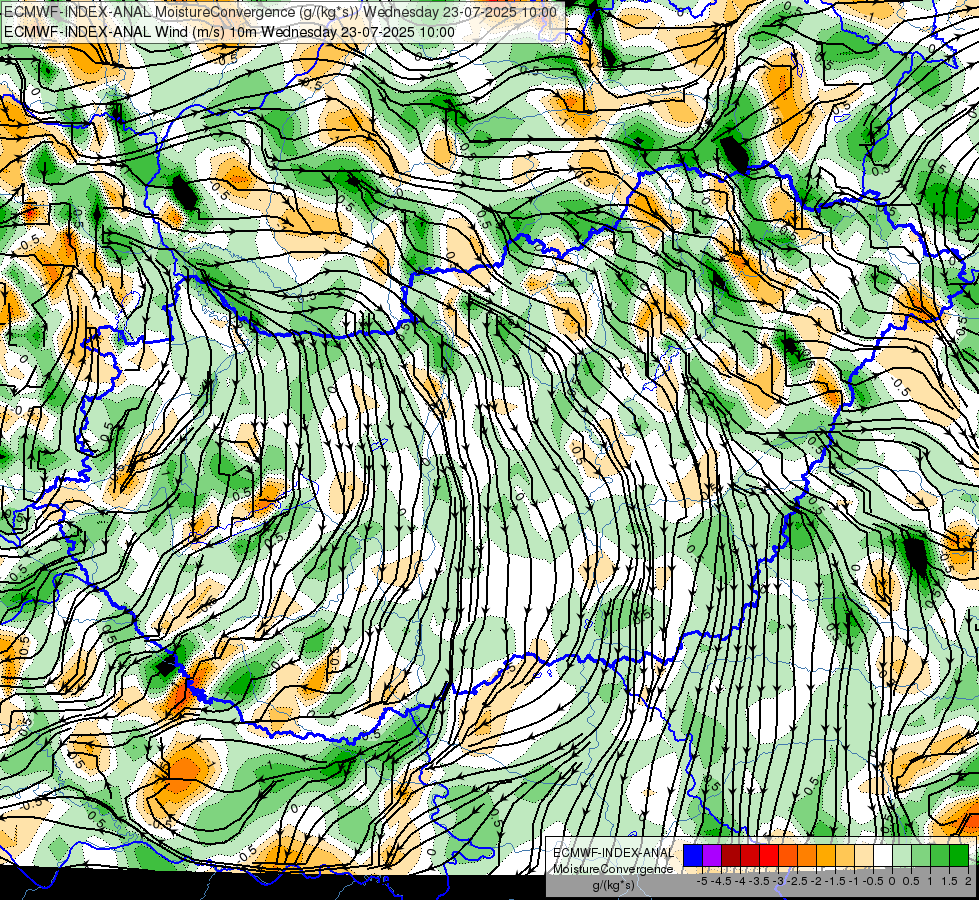
Task: Click the white swatch in the legend
Action: point(883,856)
